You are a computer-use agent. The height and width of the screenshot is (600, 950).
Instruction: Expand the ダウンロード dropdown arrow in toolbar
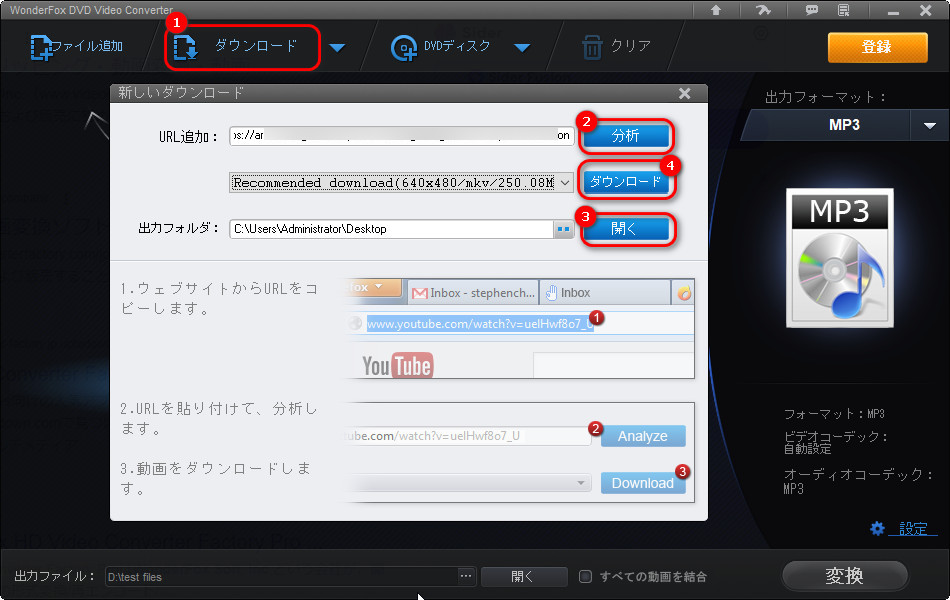pos(337,47)
